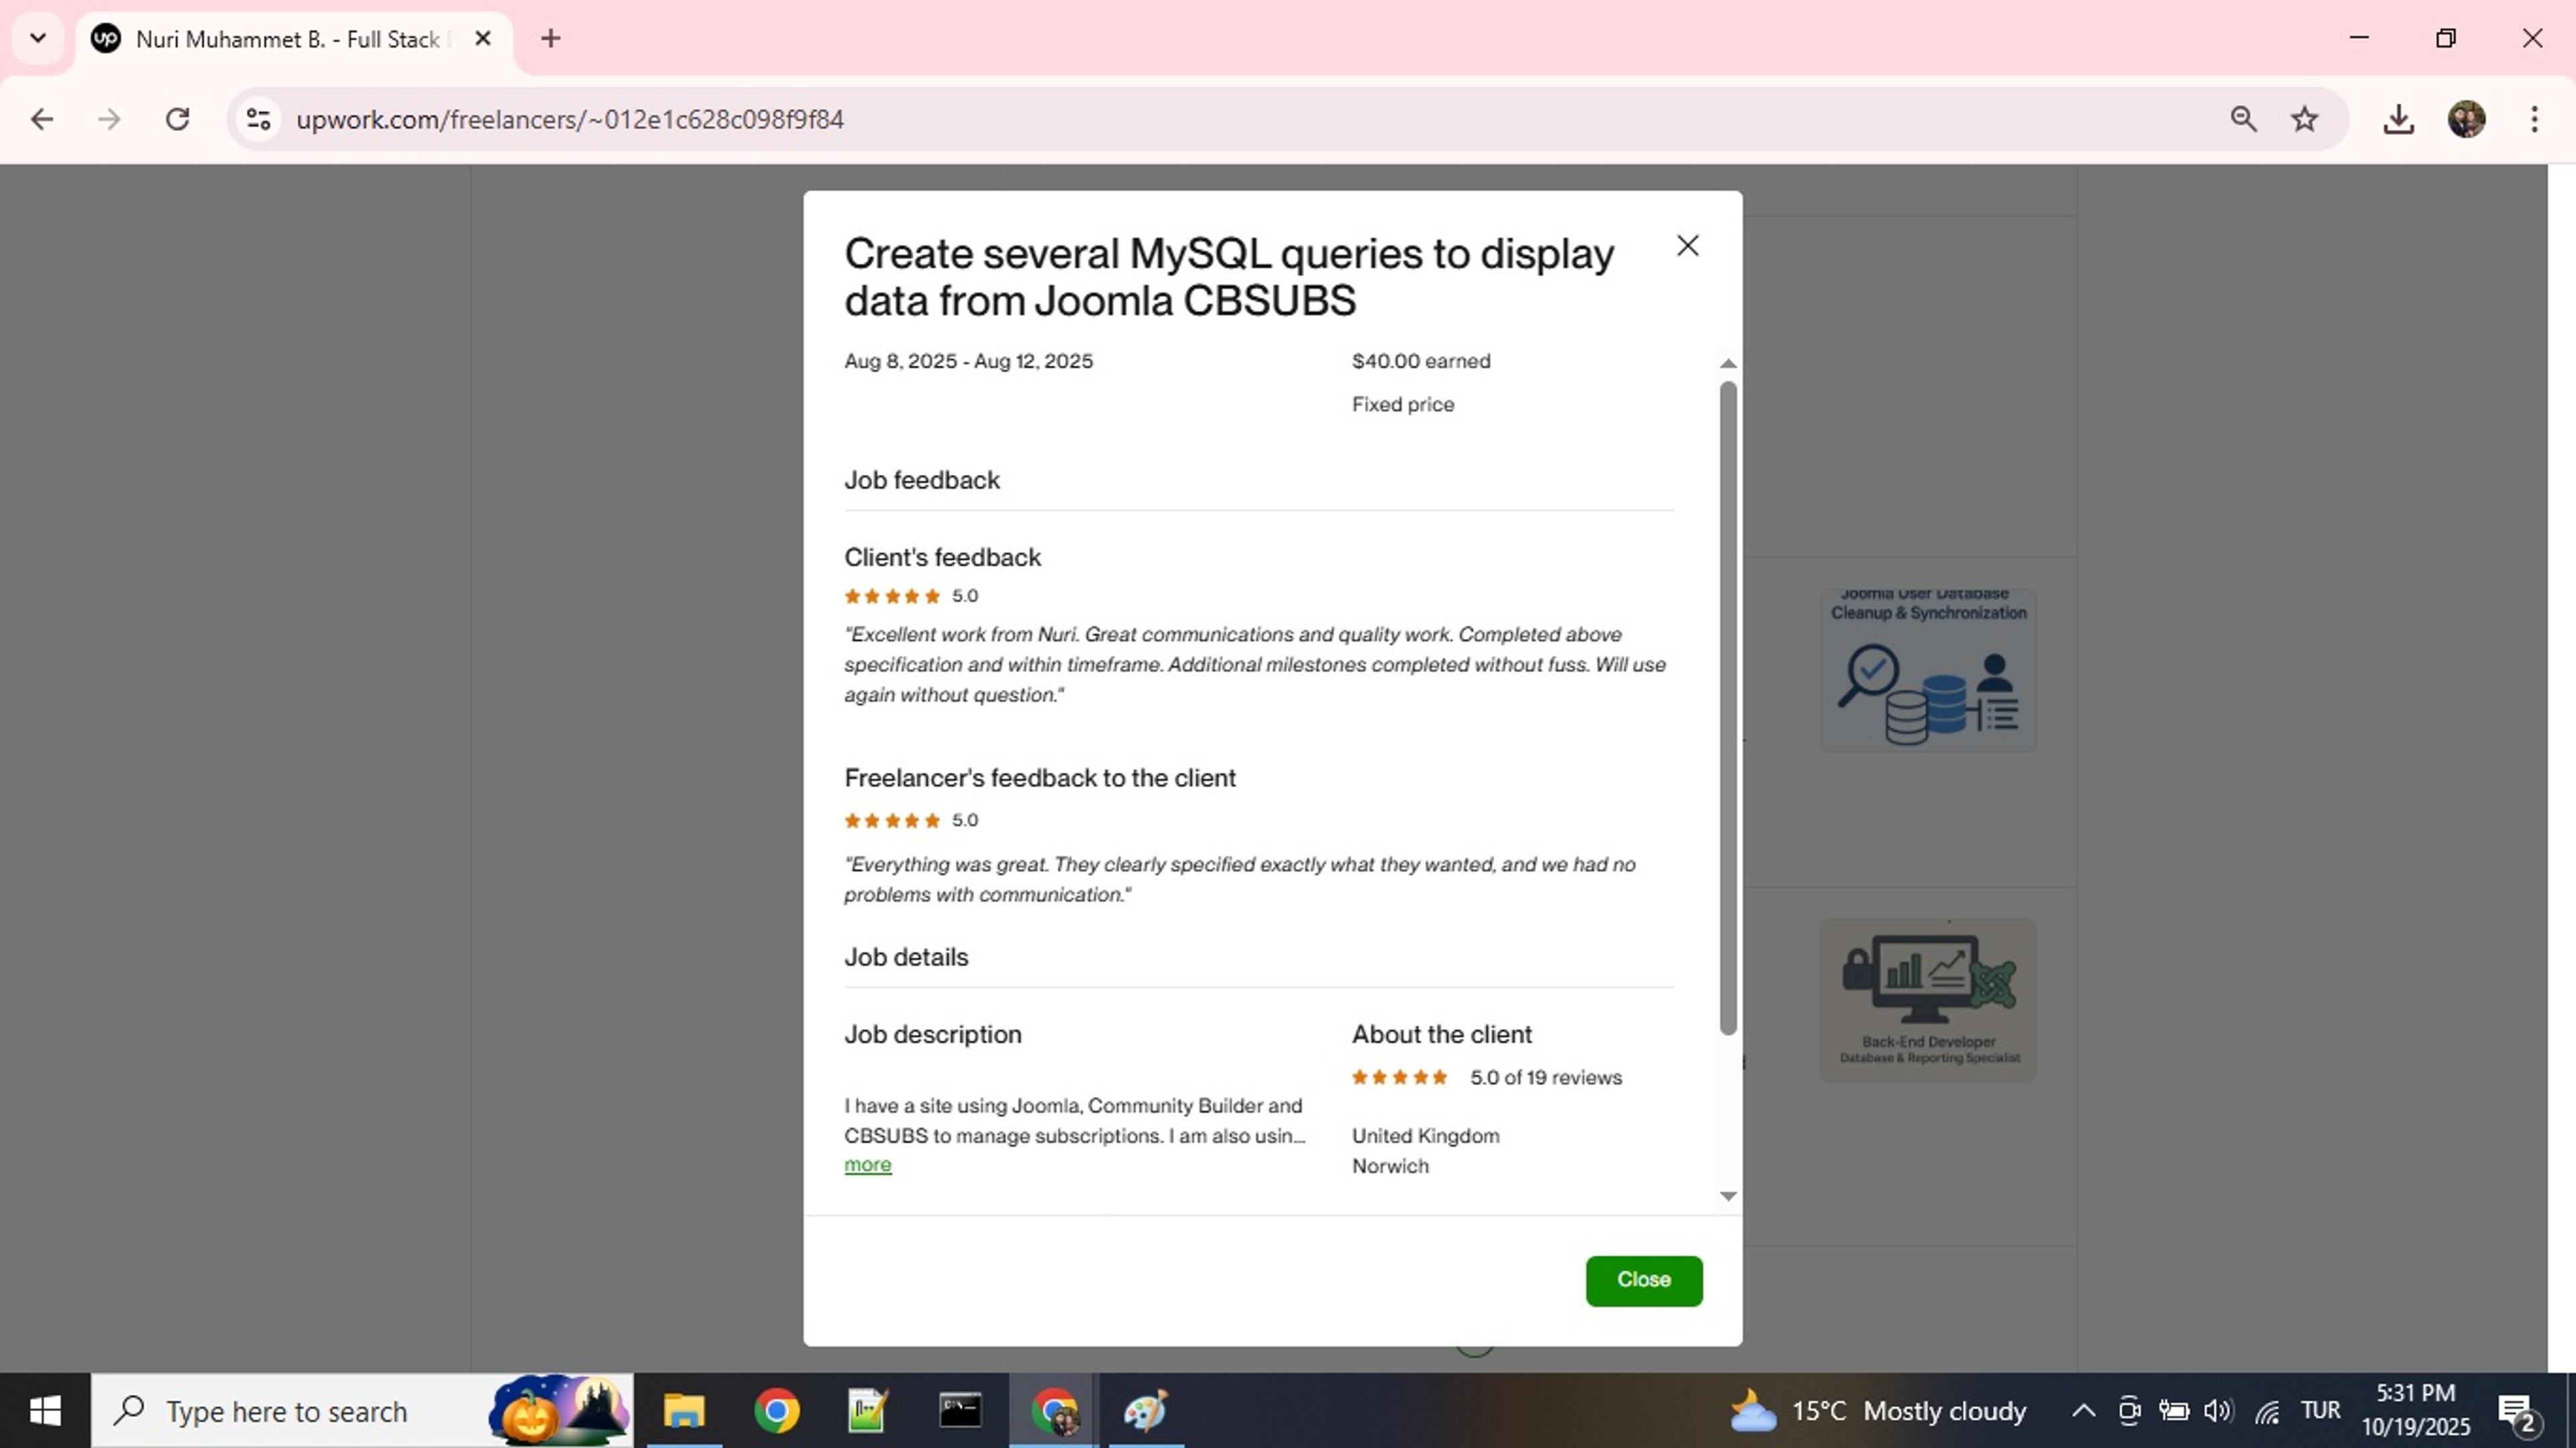Click the "Job details" heading
Screen dimensions: 2576x1448
[905, 957]
